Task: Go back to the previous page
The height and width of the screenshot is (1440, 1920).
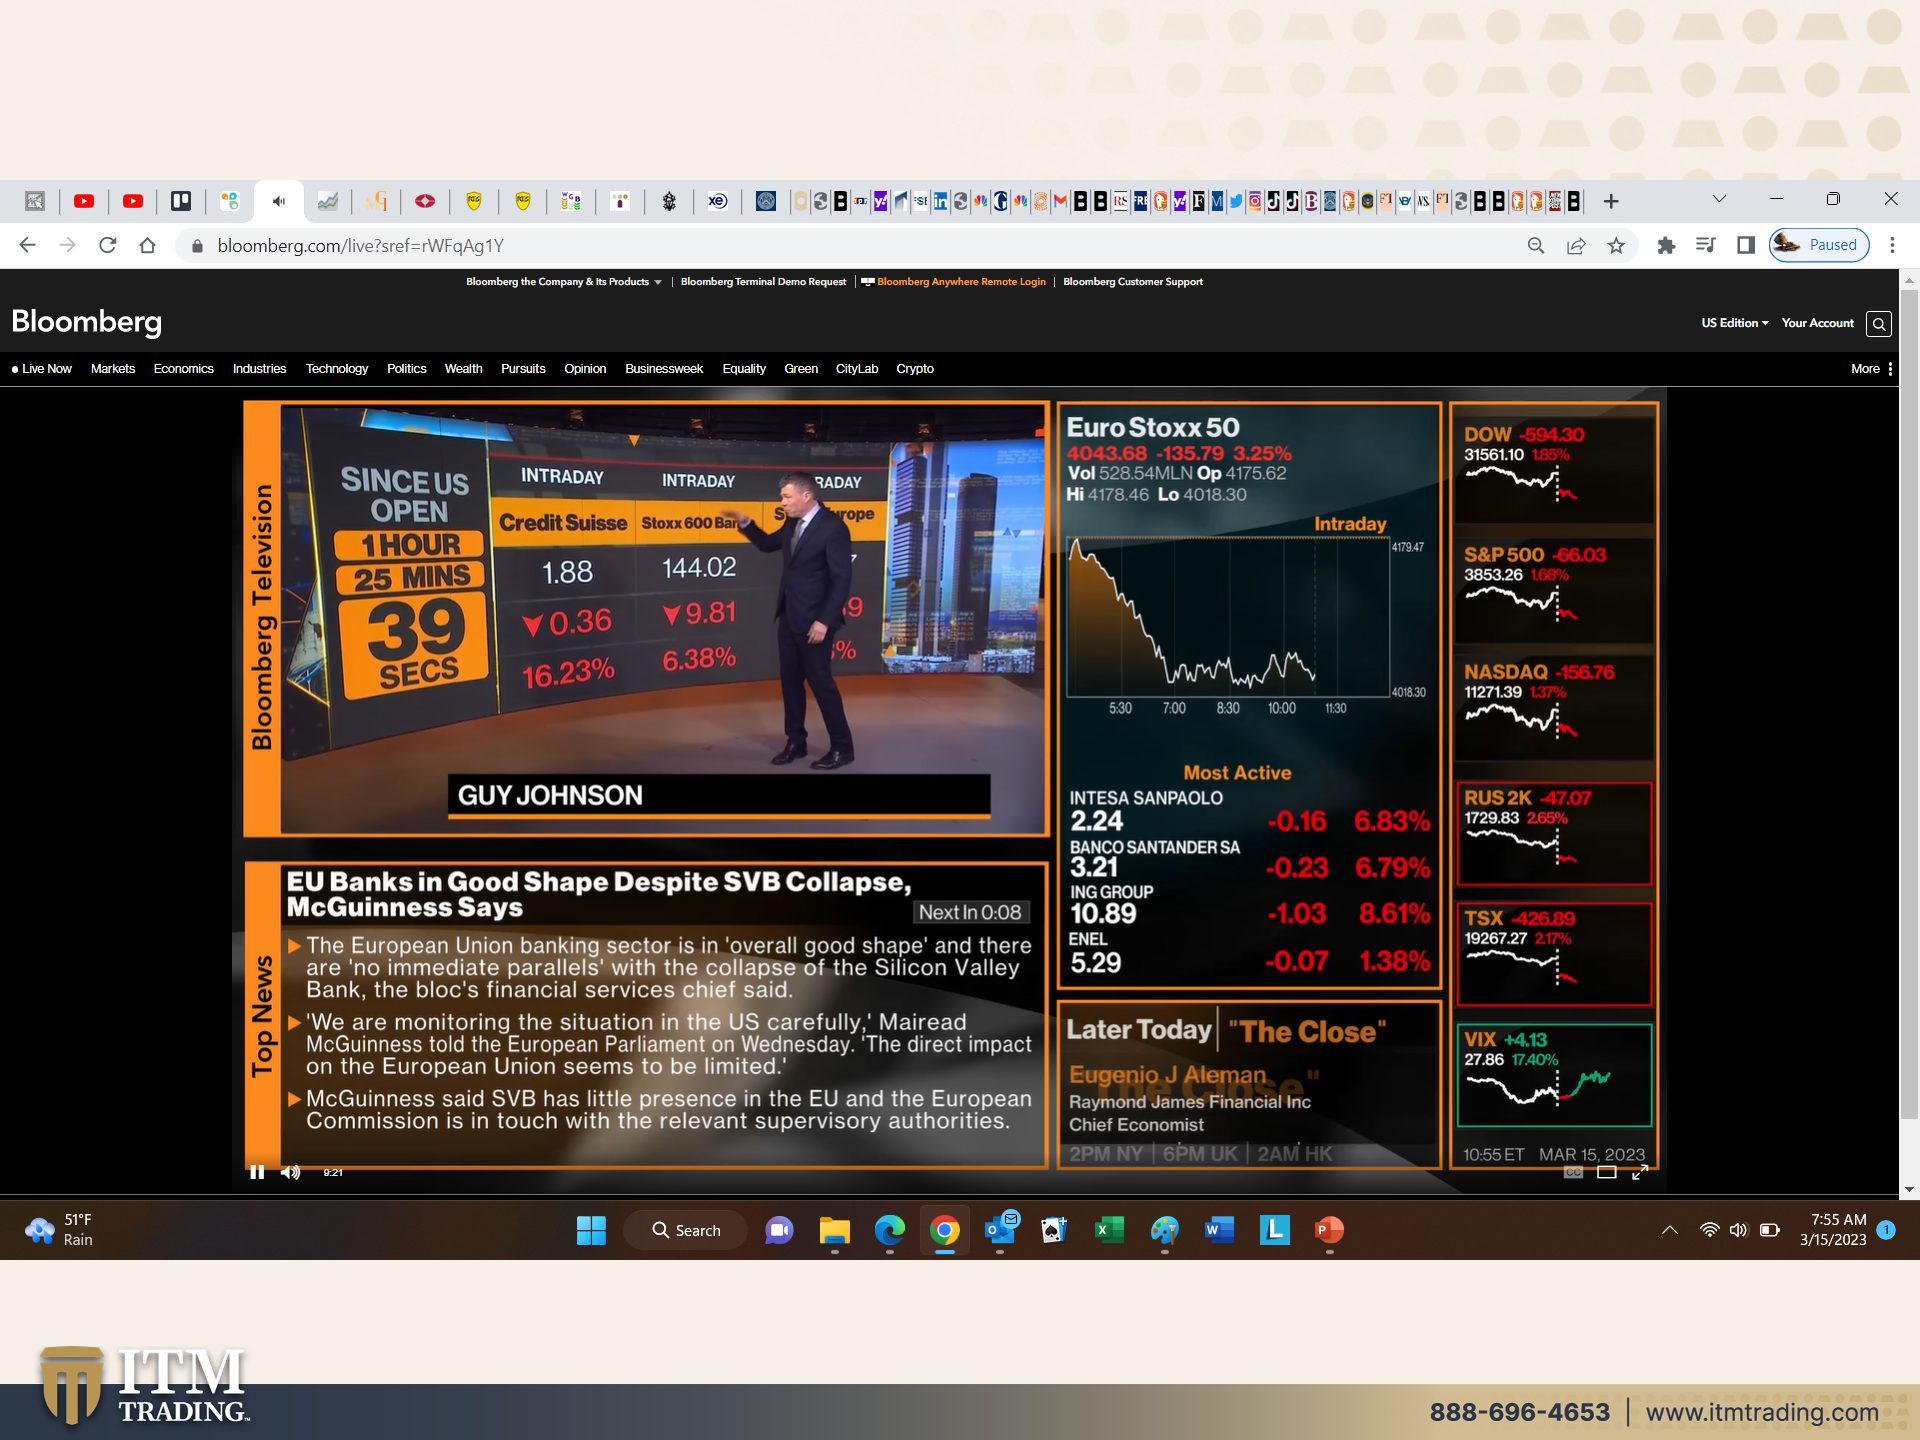Action: point(27,245)
